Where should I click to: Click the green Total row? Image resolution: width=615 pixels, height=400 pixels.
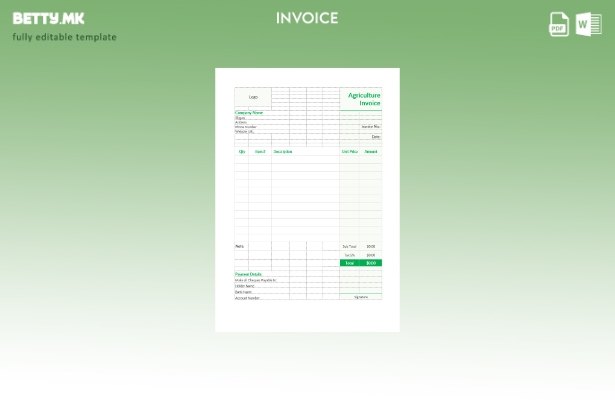pos(360,263)
